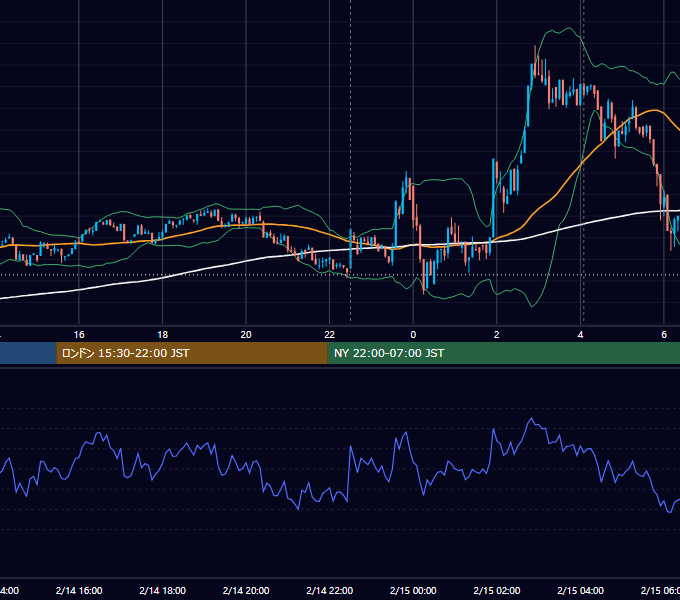Click the 16 hour label on the price chart axis
The image size is (680, 600).
tap(79, 335)
